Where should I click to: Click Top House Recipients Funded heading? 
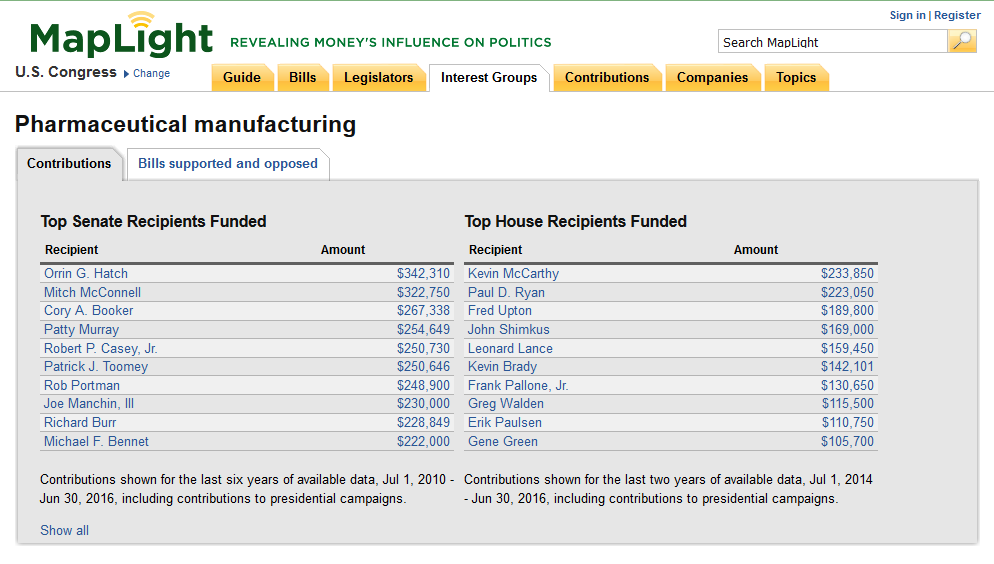pos(576,221)
